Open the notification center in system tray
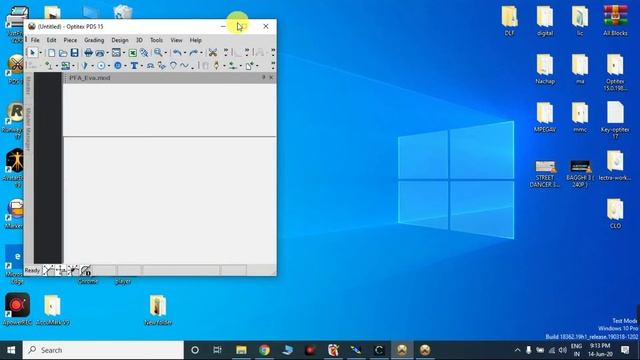640x360 pixels. pos(625,350)
